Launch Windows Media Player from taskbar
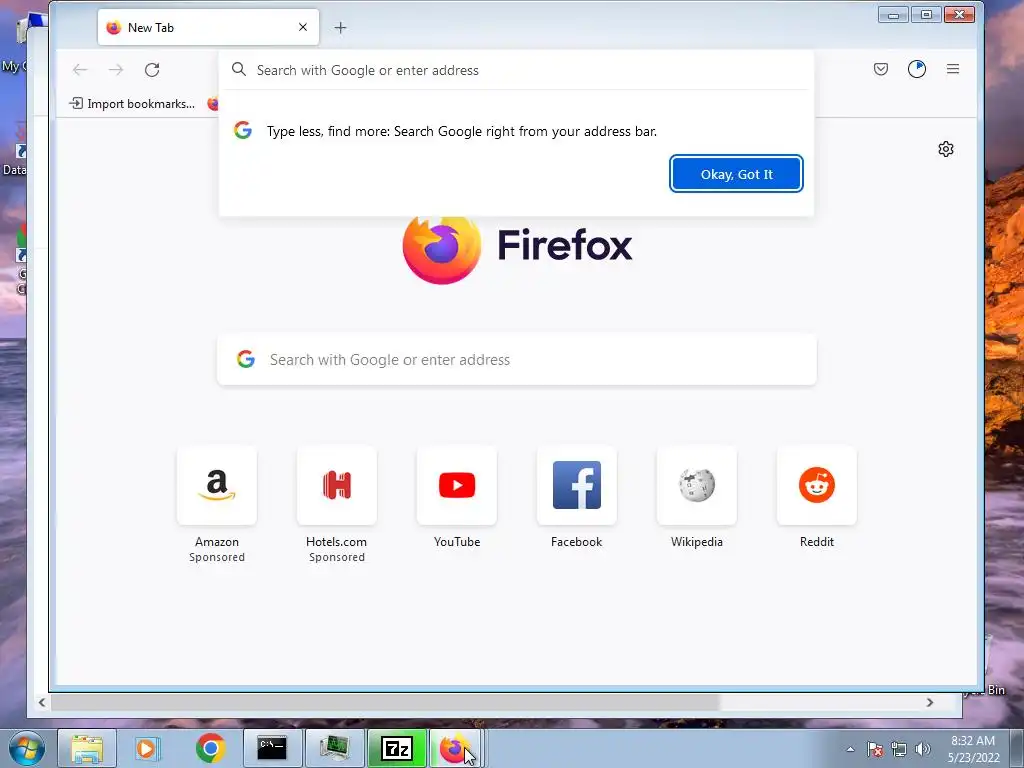 click(148, 748)
